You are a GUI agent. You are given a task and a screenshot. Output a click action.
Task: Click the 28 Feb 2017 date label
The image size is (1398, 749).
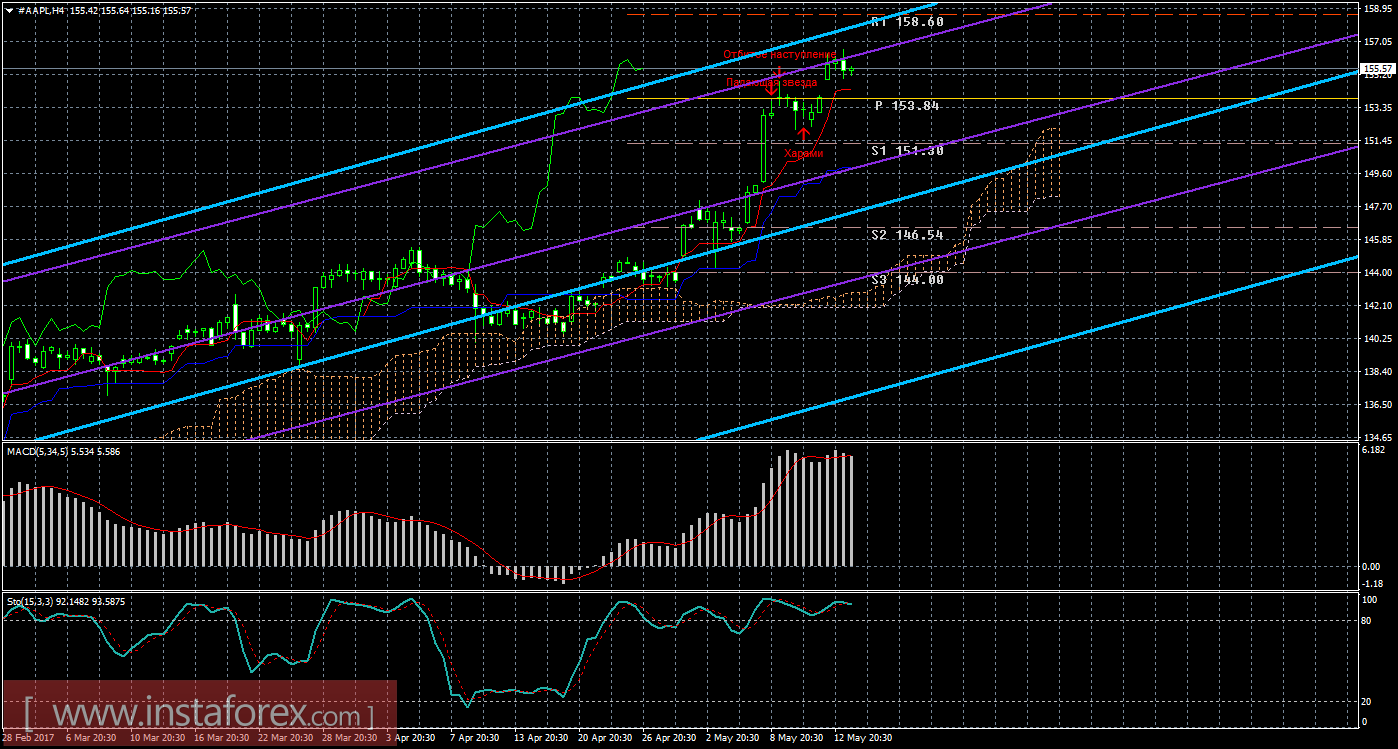[x=29, y=738]
